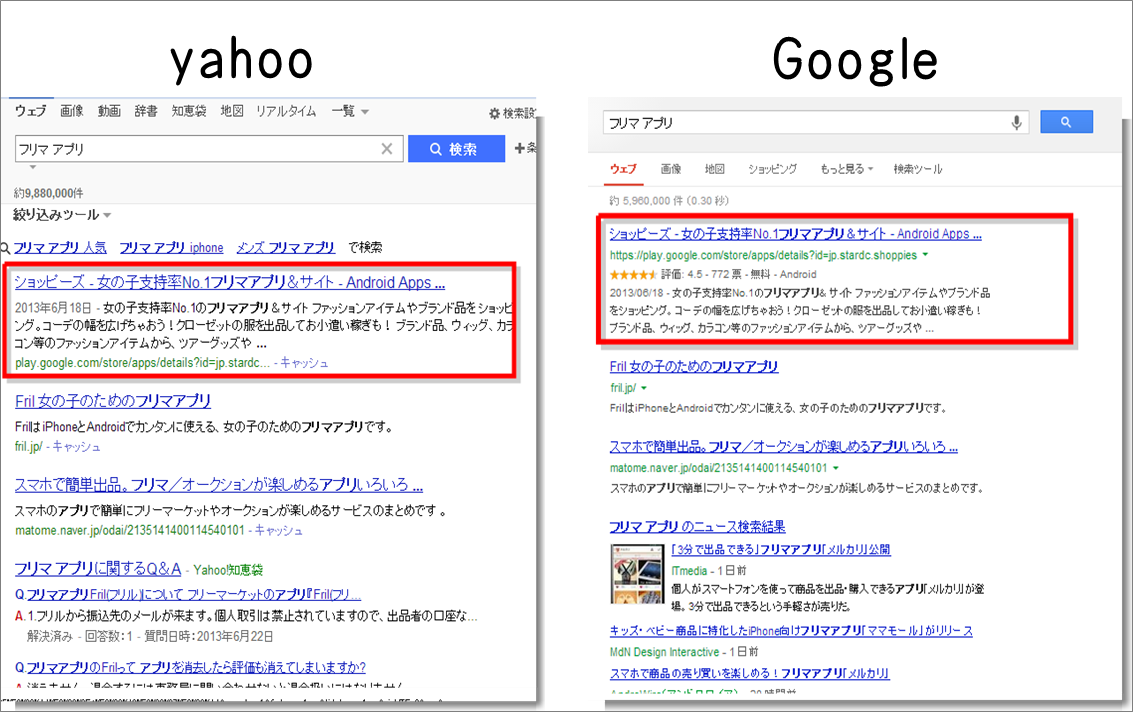Click the Google microphone voice search icon
1133x712 pixels.
1016,123
